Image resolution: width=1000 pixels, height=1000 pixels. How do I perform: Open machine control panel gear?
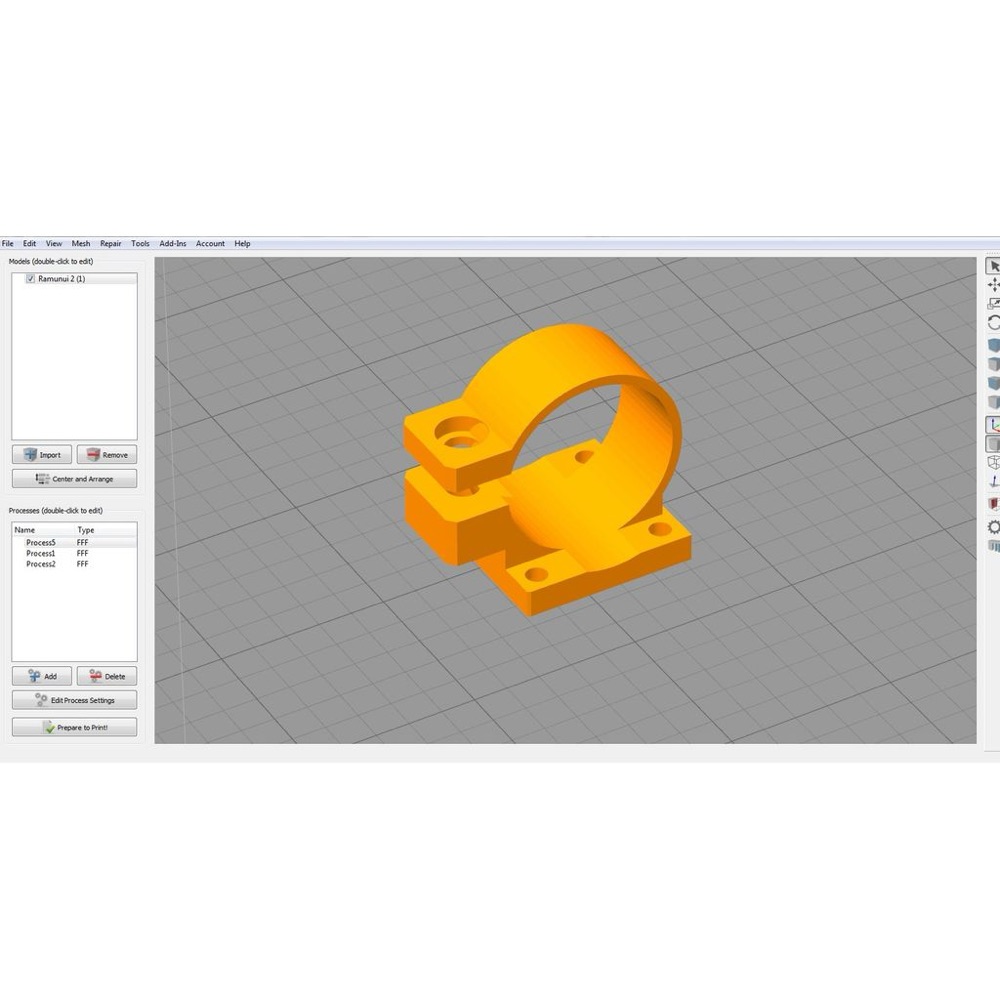click(994, 527)
